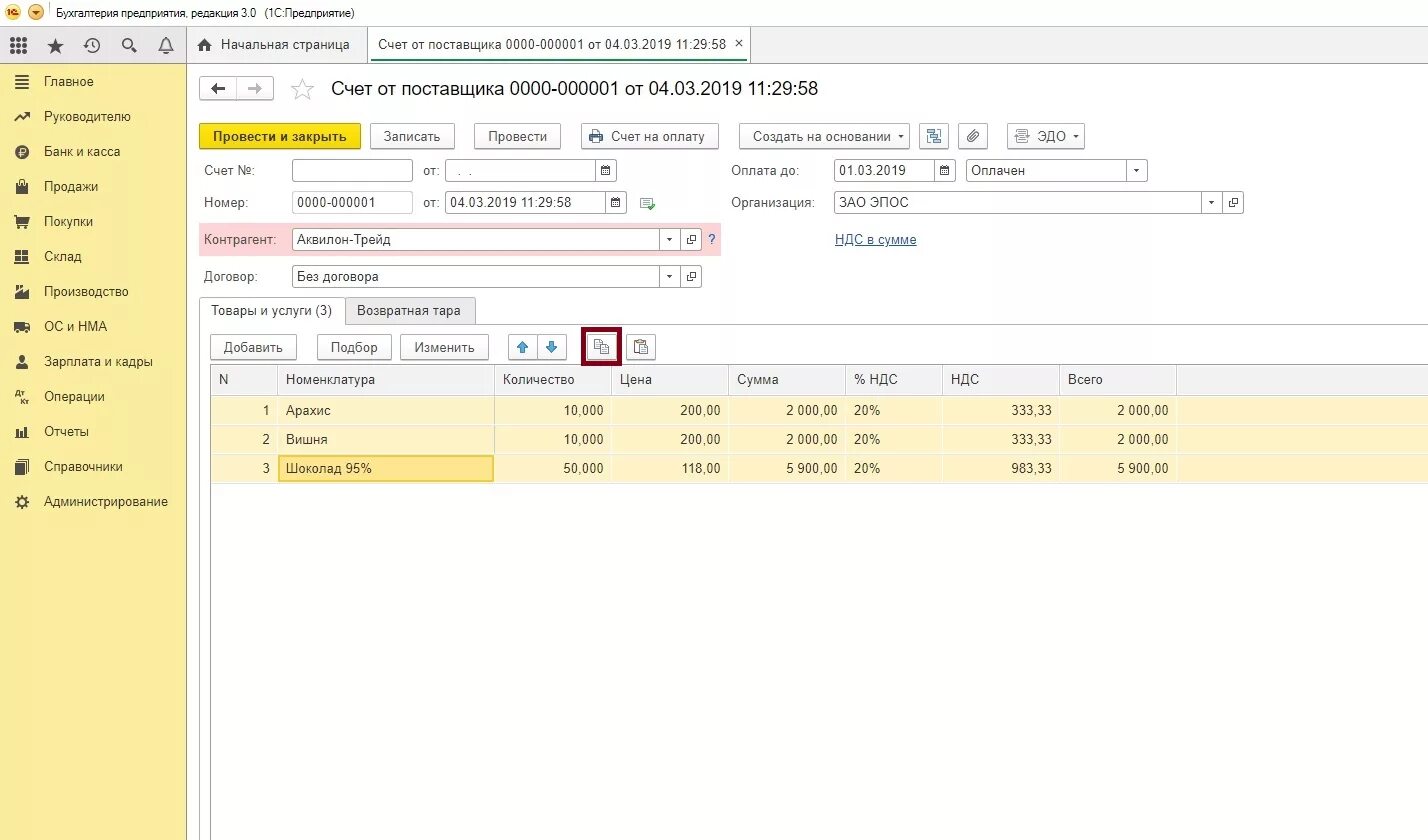Click the Номер field 0000-000001
Screen dimensions: 1428x840
click(352, 202)
